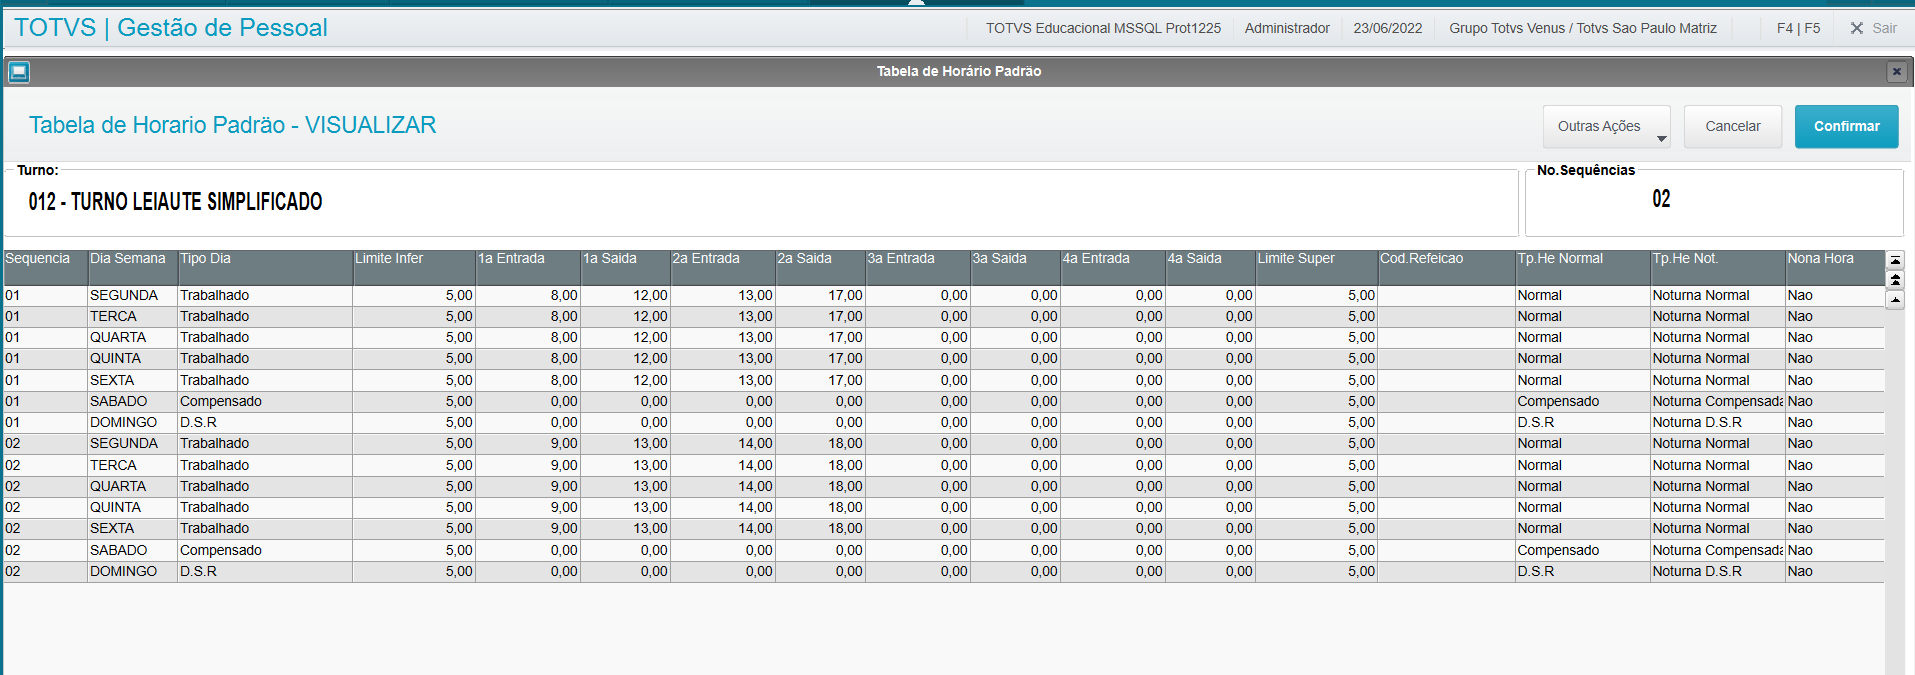Select the Tp.He Not. column header
Viewport: 1915px width, 675px height.
pos(1718,268)
